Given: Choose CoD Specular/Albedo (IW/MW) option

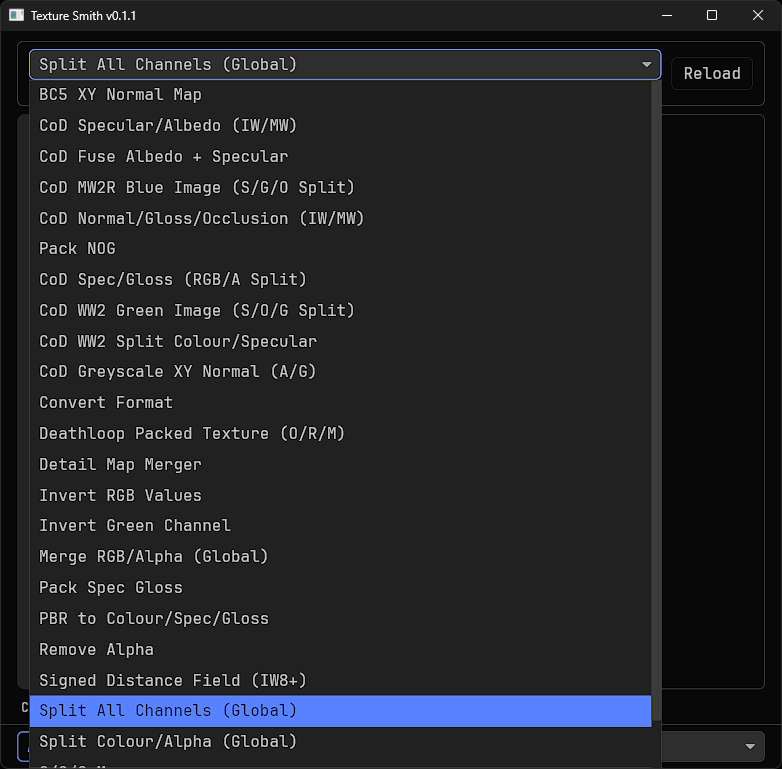Looking at the screenshot, I should 341,126.
